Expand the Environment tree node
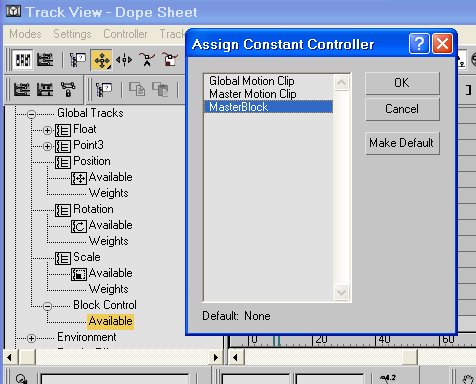This screenshot has width=476, height=384. point(31,338)
